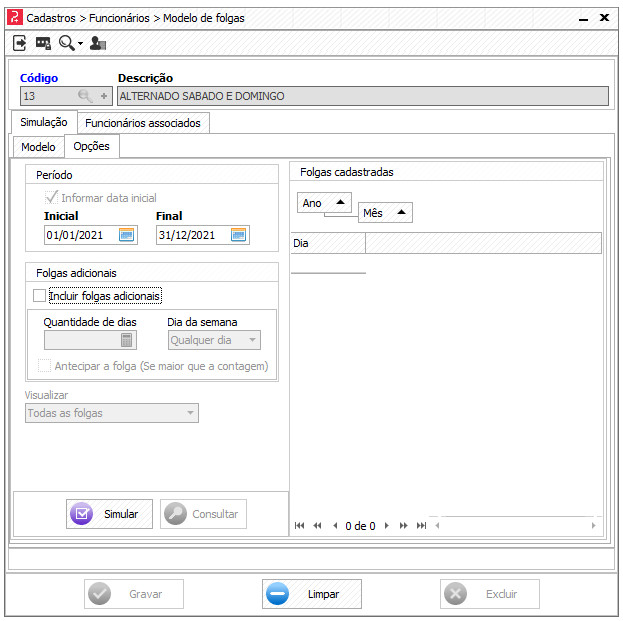Go to first record in navigator

pyautogui.click(x=300, y=526)
